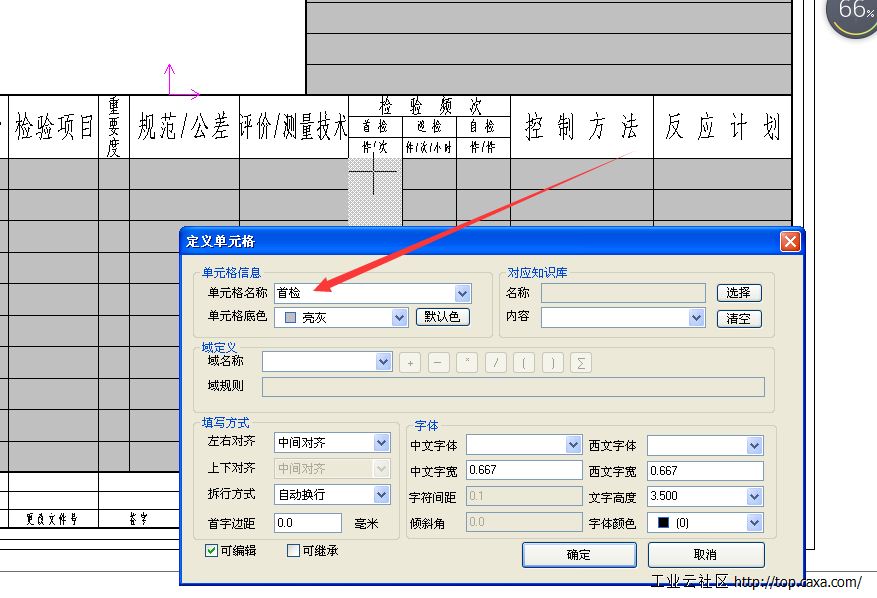Click the divide slash operator button

click(x=496, y=363)
